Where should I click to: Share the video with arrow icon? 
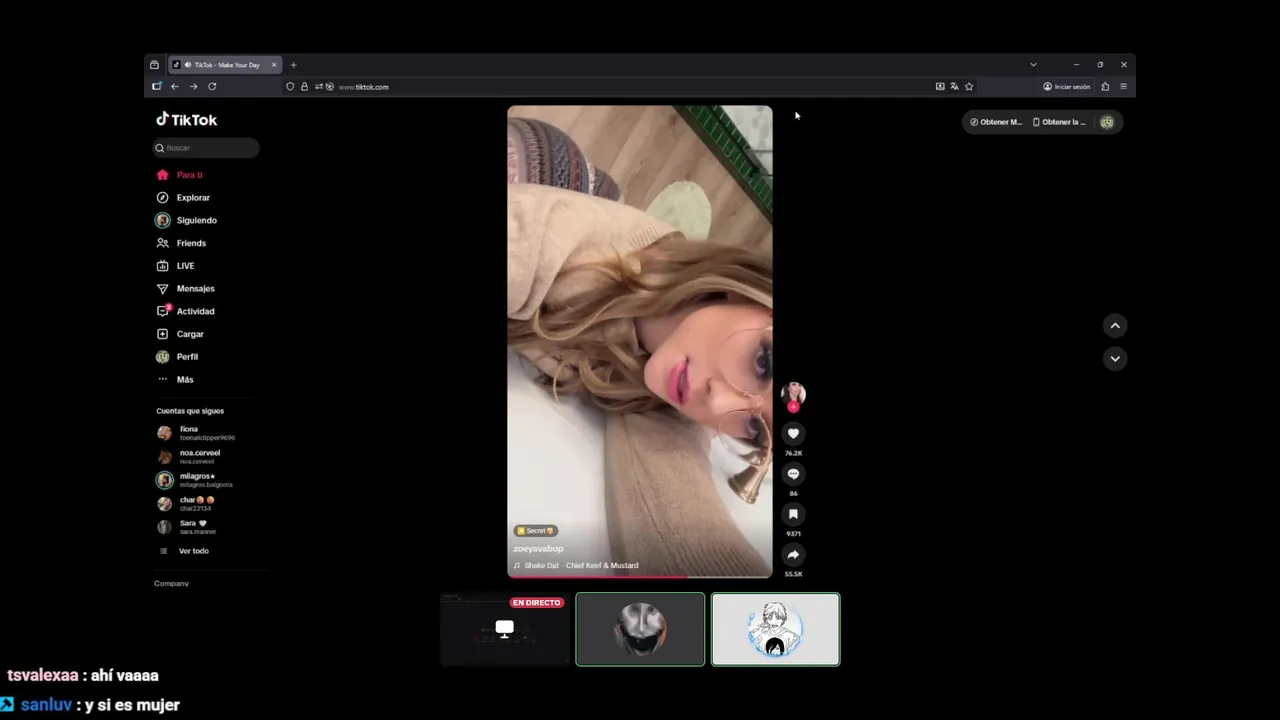point(793,554)
